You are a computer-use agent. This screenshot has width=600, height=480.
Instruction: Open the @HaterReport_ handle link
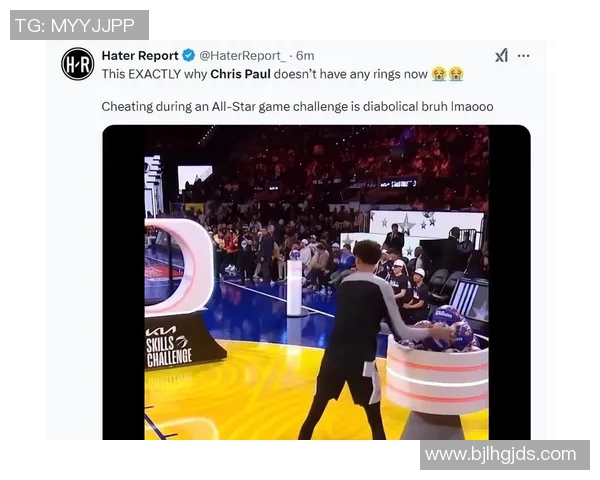coord(242,56)
